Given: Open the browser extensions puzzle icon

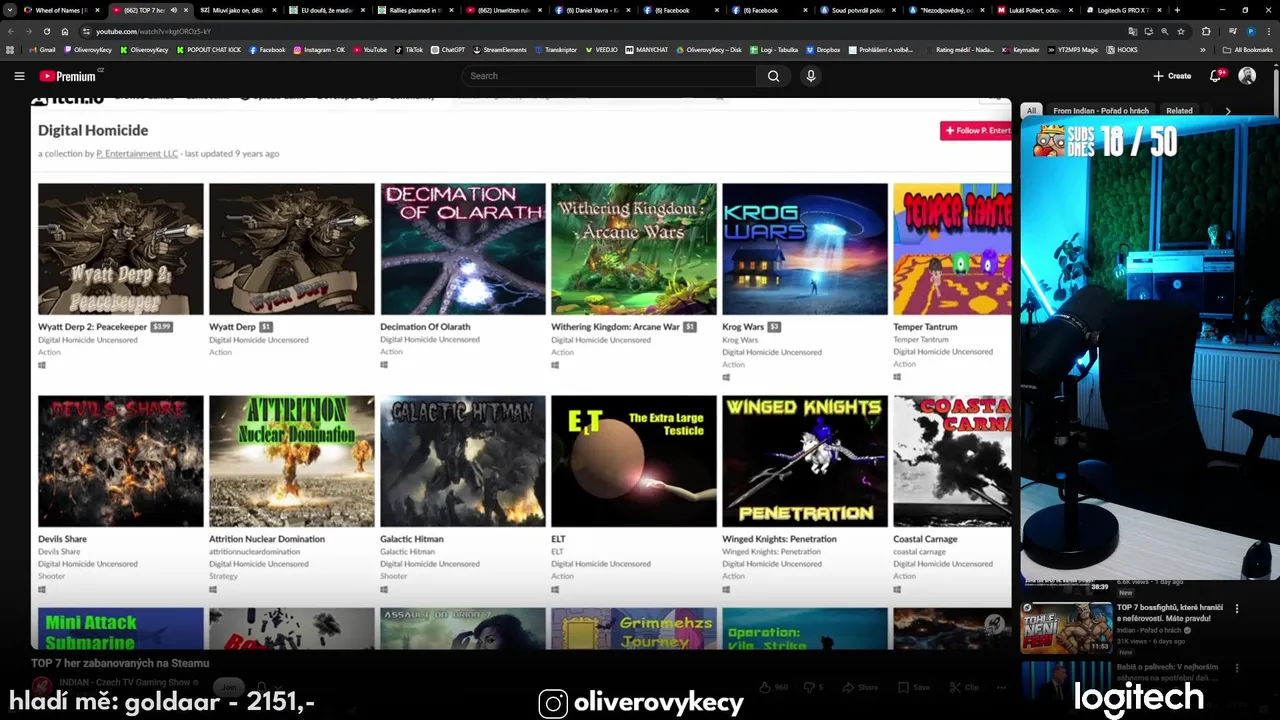Looking at the screenshot, I should pos(1206,31).
